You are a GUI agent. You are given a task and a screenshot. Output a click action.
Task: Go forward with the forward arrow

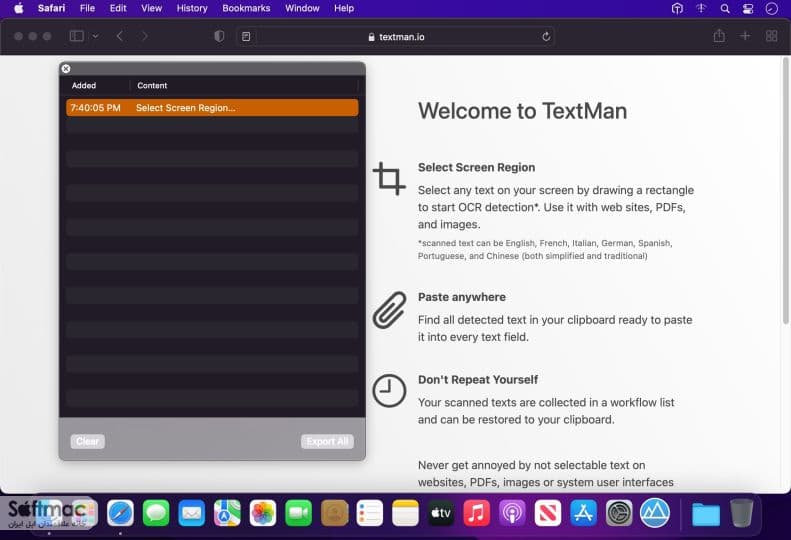[x=144, y=36]
